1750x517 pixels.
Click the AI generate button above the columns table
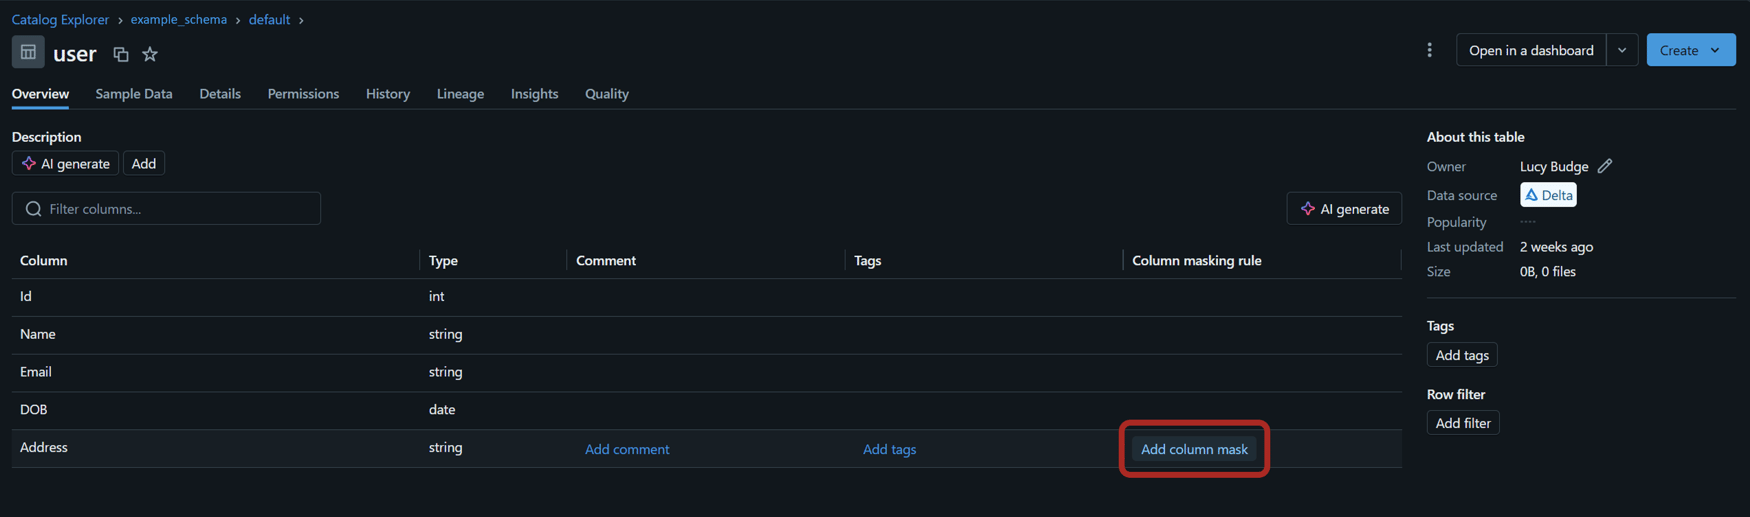click(1344, 208)
